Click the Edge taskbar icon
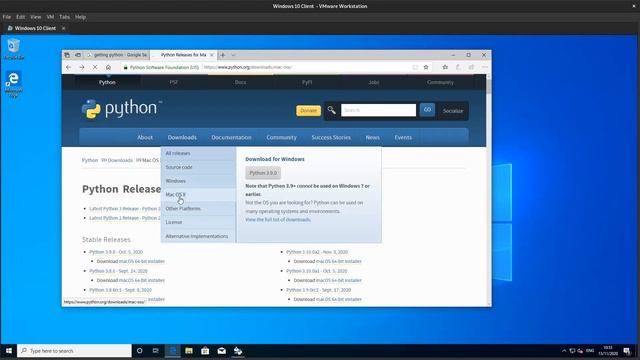 173,351
